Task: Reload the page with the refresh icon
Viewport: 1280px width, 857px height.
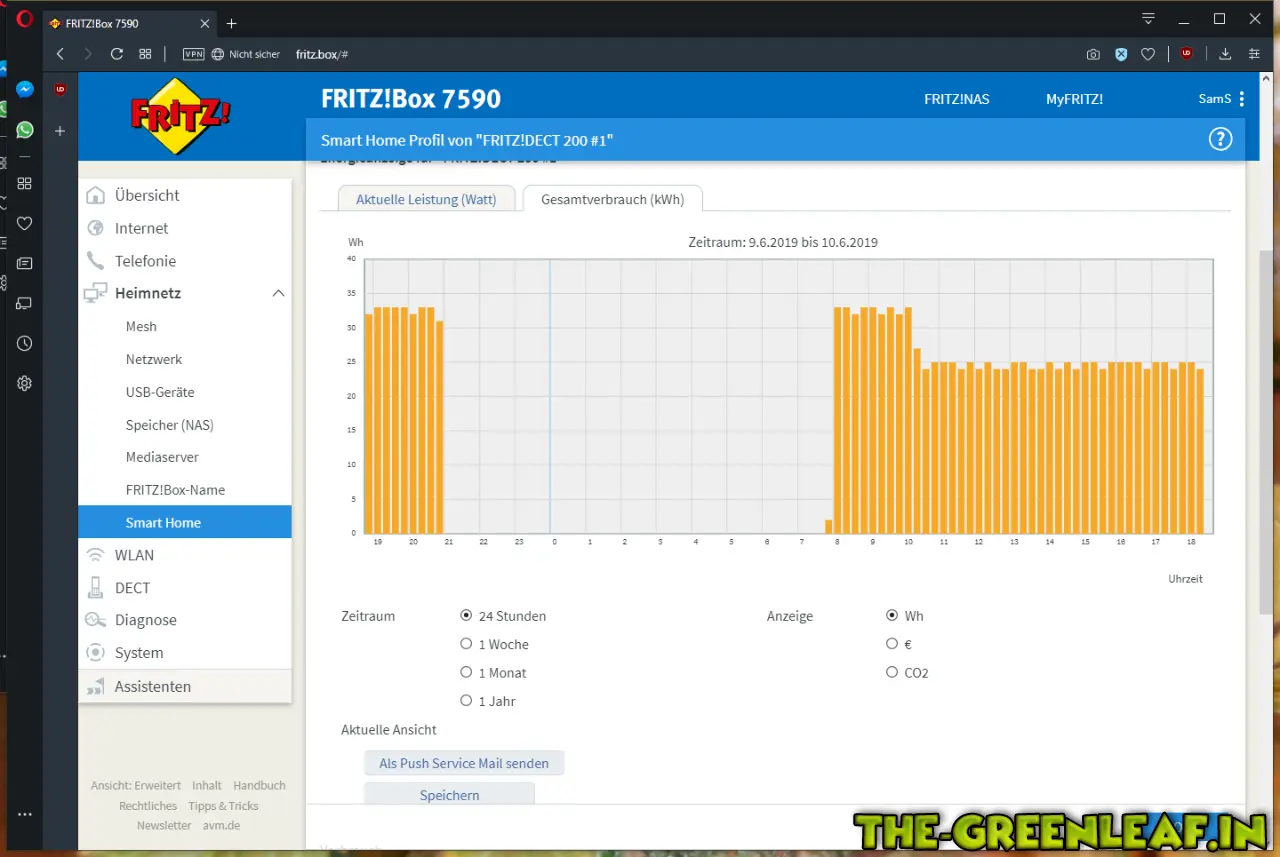Action: point(117,54)
